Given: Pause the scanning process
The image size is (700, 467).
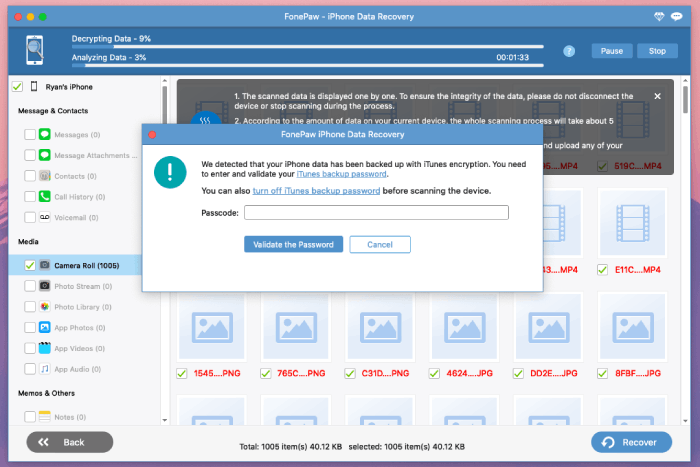Looking at the screenshot, I should [612, 51].
